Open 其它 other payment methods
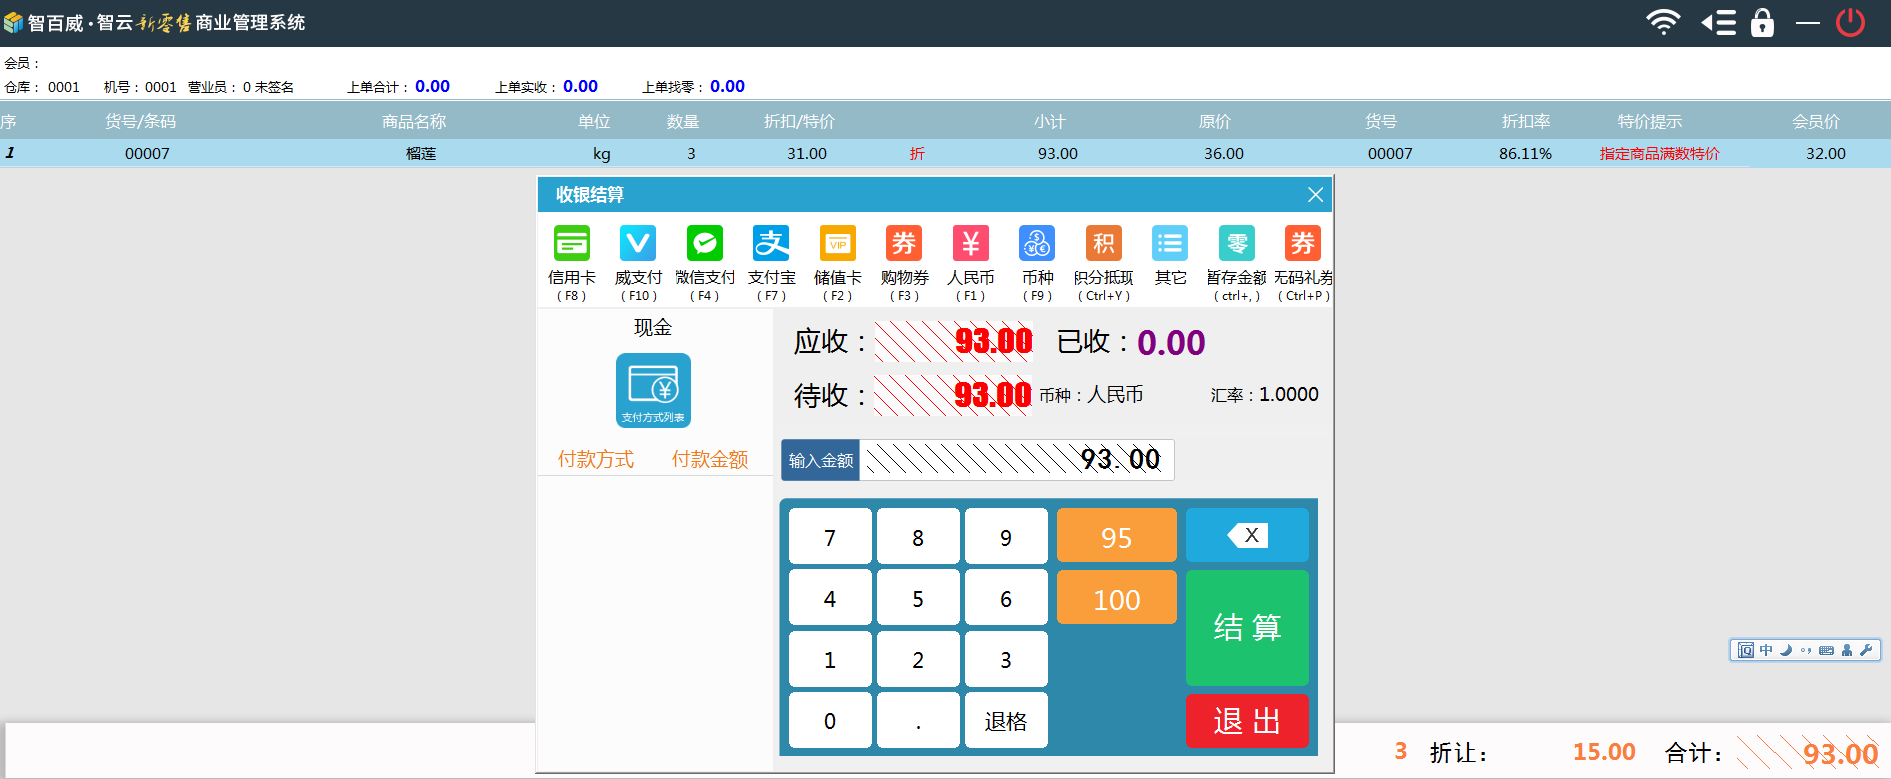 (x=1170, y=244)
